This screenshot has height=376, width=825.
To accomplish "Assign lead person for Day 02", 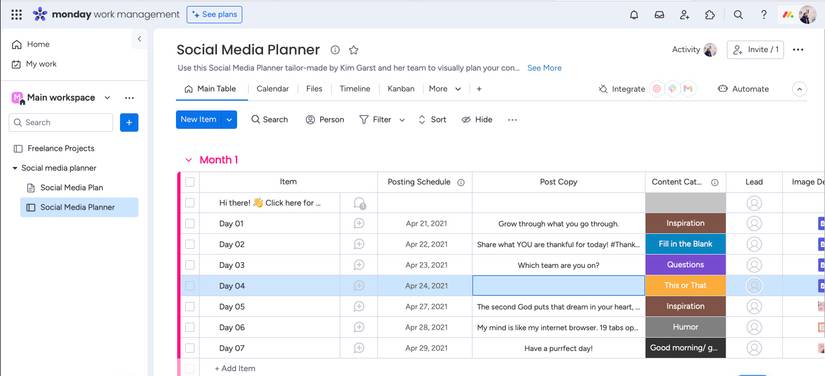I will 754,244.
